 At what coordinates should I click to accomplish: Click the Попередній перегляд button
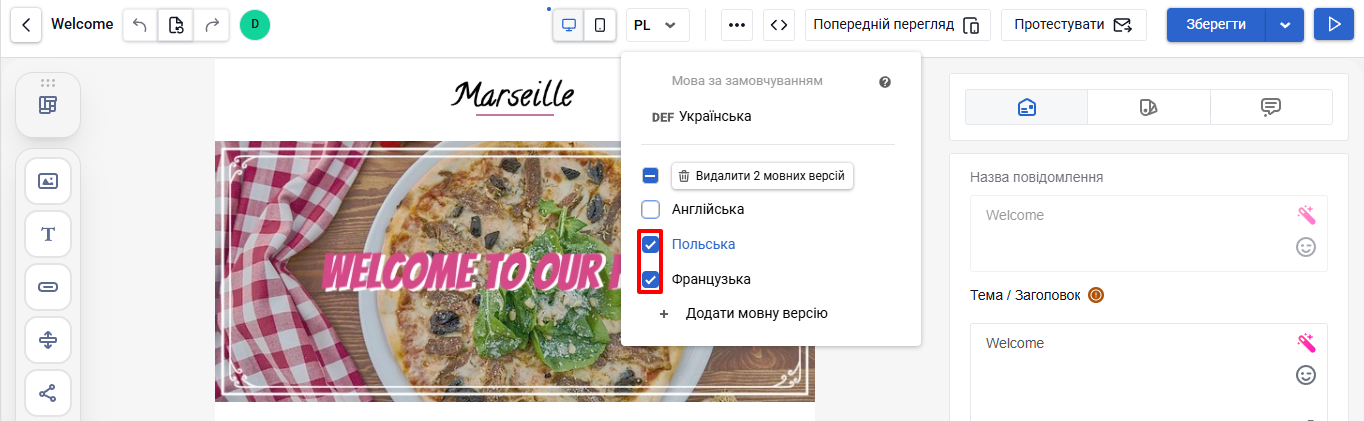click(897, 25)
